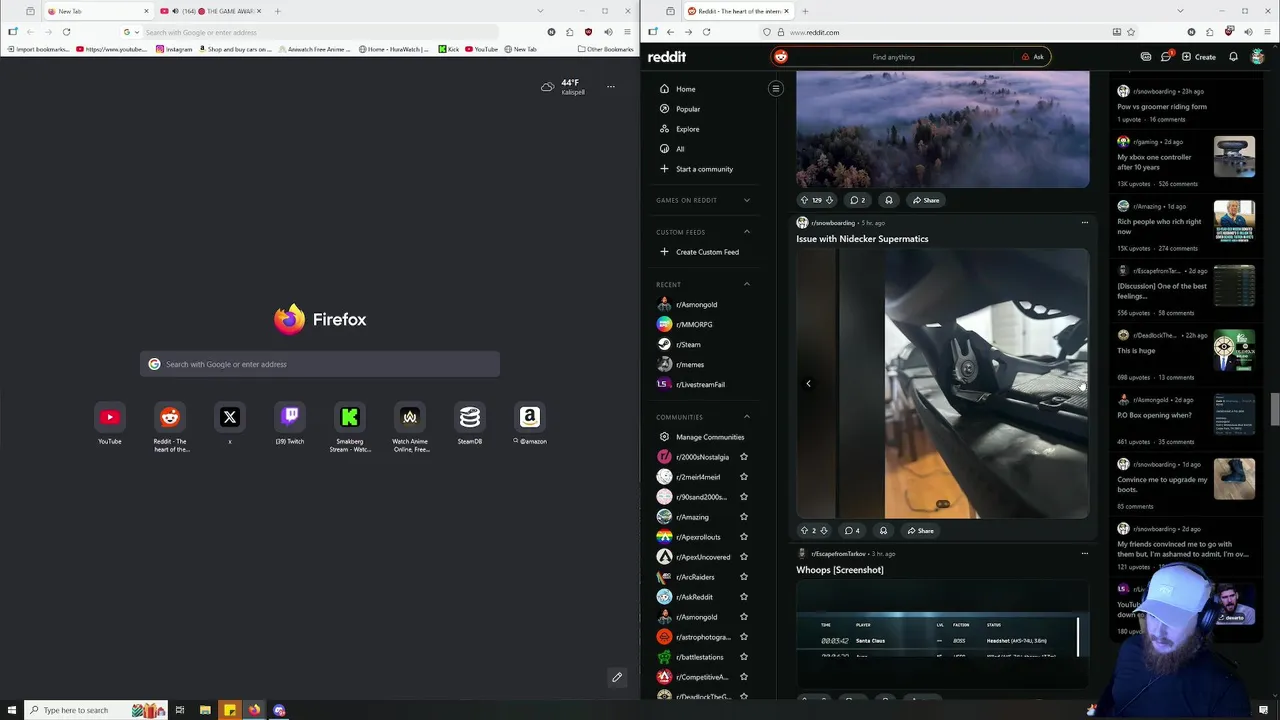Open overflow menu for the Whoops Screenshot post
The height and width of the screenshot is (720, 1280).
point(1084,554)
